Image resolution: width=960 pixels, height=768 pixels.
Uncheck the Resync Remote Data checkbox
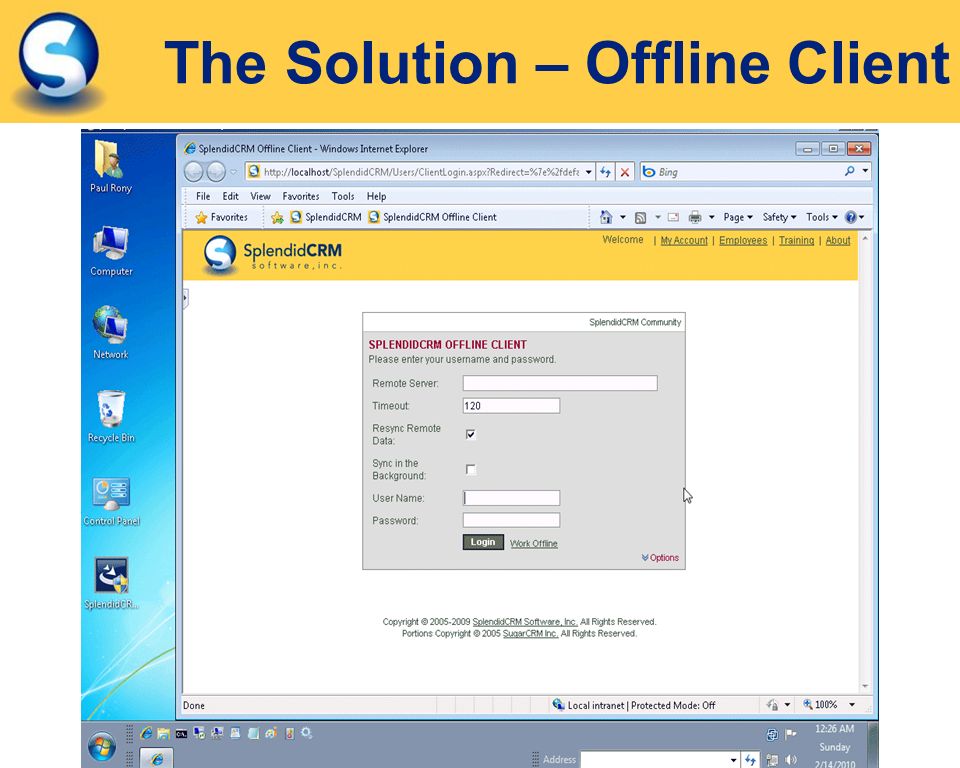click(470, 434)
